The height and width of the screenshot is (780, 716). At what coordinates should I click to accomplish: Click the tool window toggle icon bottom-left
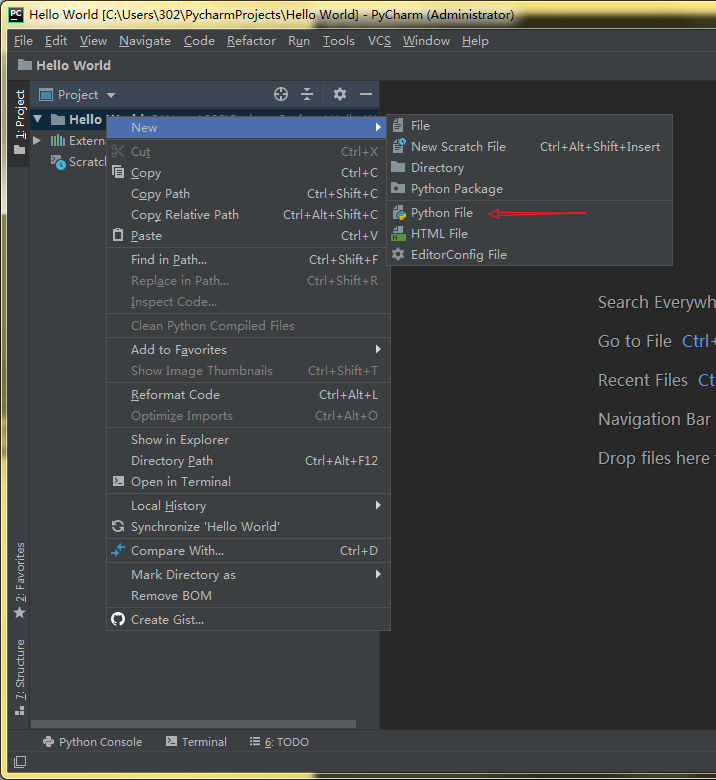click(x=20, y=762)
